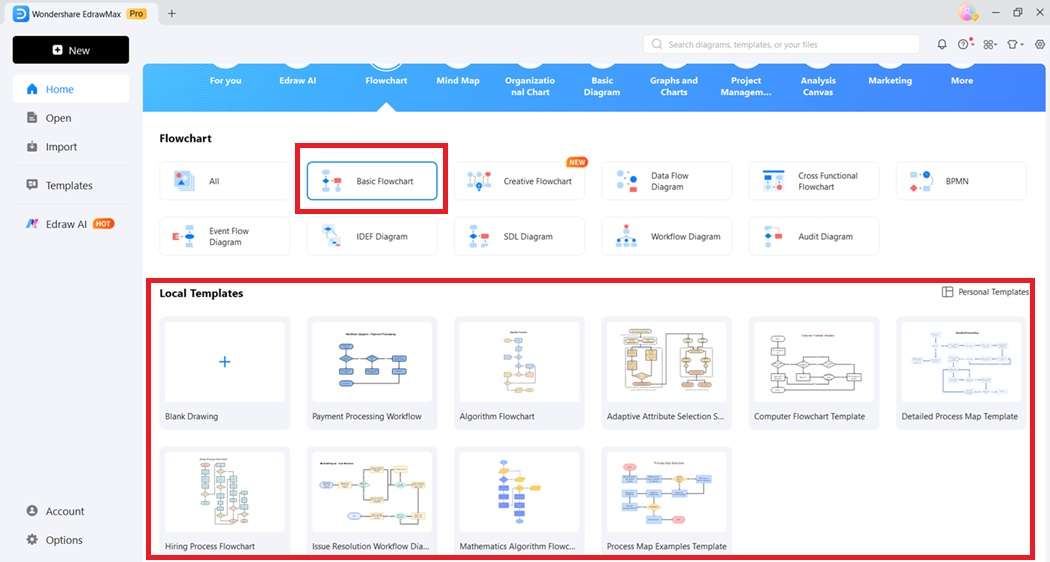
Task: Switch to the For you tab
Action: (225, 80)
